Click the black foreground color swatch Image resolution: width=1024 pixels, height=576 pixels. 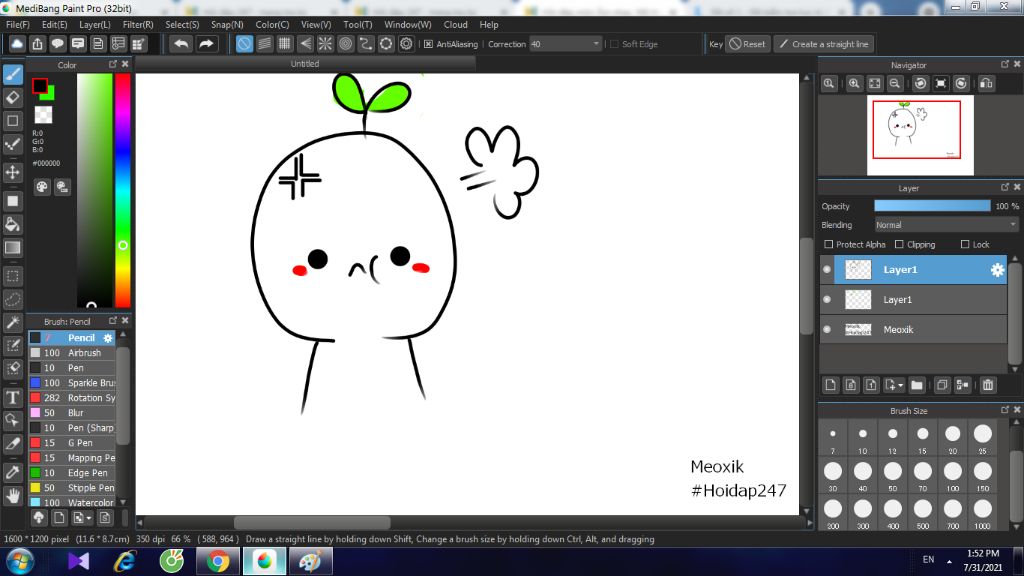click(x=40, y=86)
